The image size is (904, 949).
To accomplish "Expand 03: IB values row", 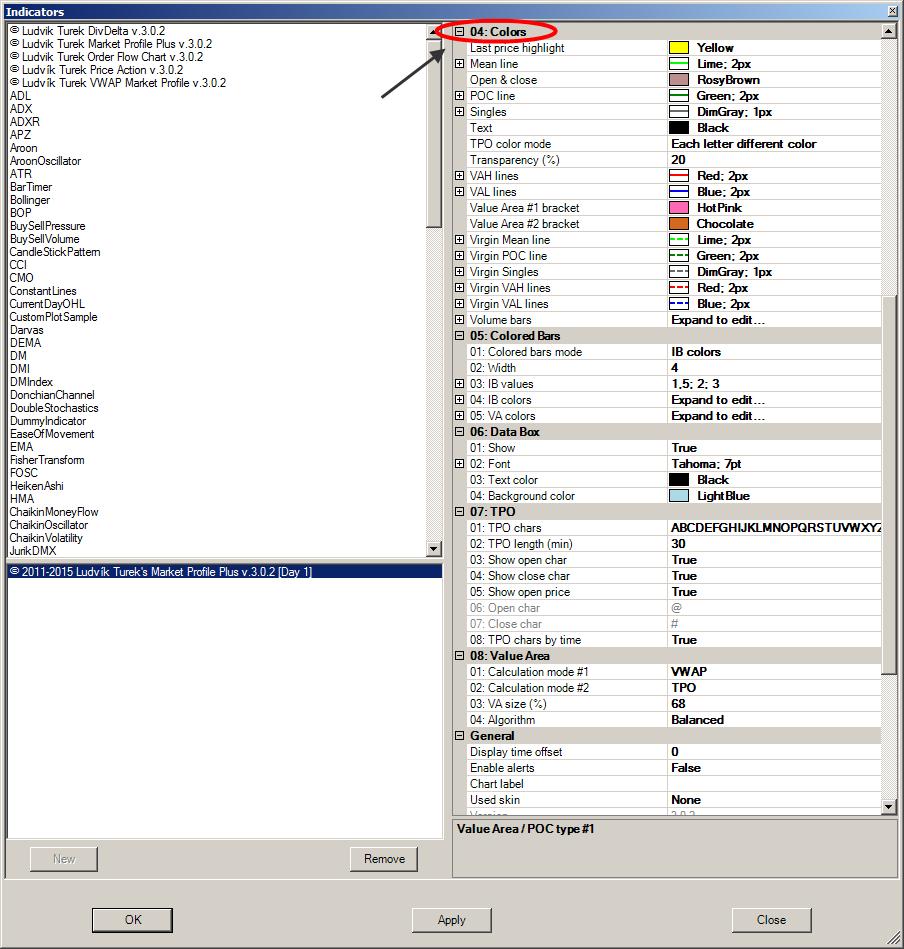I will click(459, 384).
